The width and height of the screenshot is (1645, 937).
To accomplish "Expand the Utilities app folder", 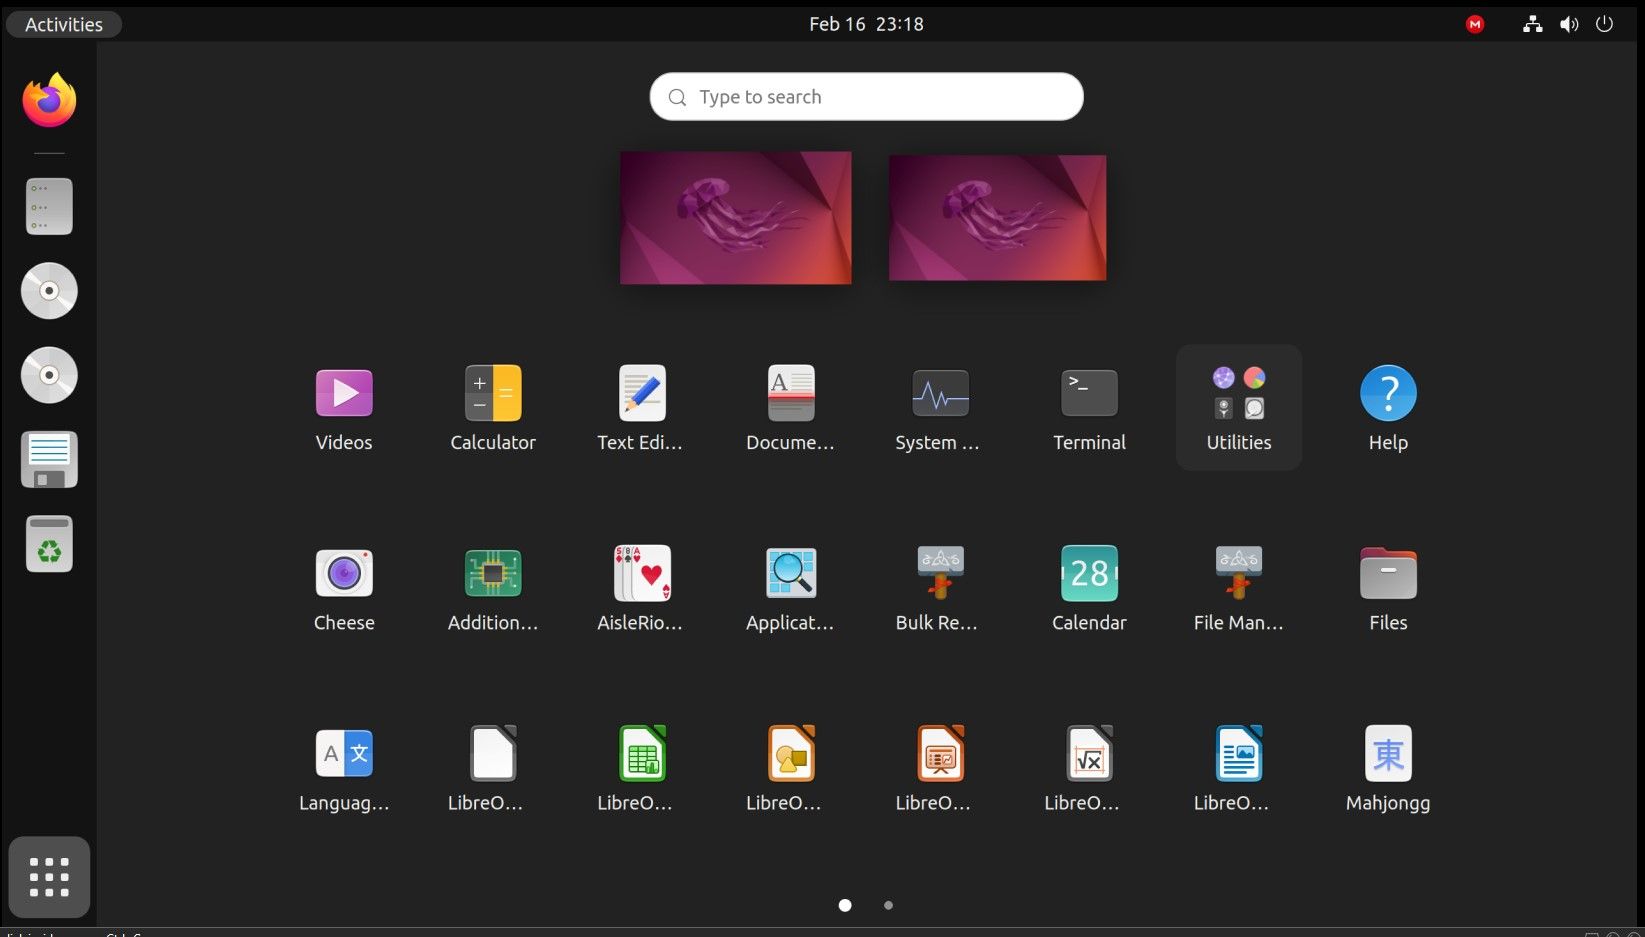I will tap(1238, 393).
